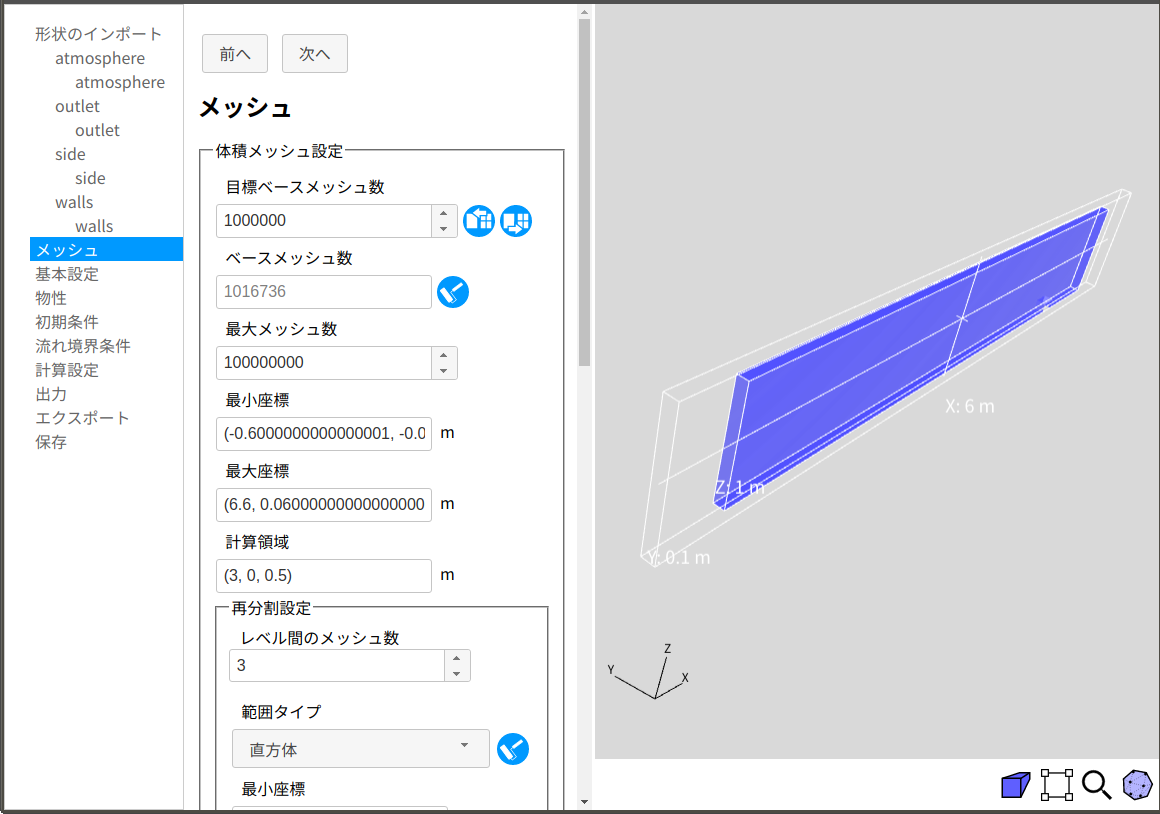Open the 初期条件 section

pos(67,323)
